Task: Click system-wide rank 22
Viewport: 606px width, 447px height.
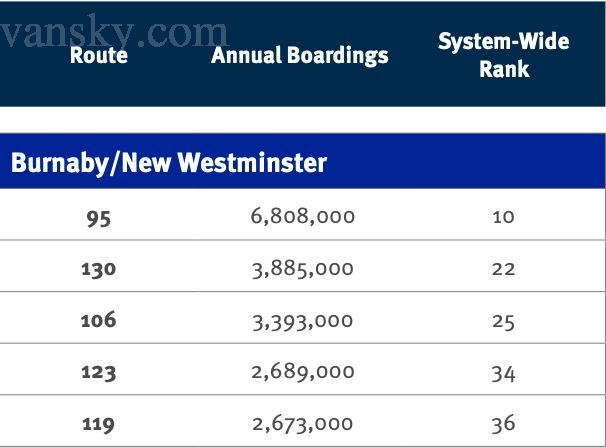Action: point(503,268)
